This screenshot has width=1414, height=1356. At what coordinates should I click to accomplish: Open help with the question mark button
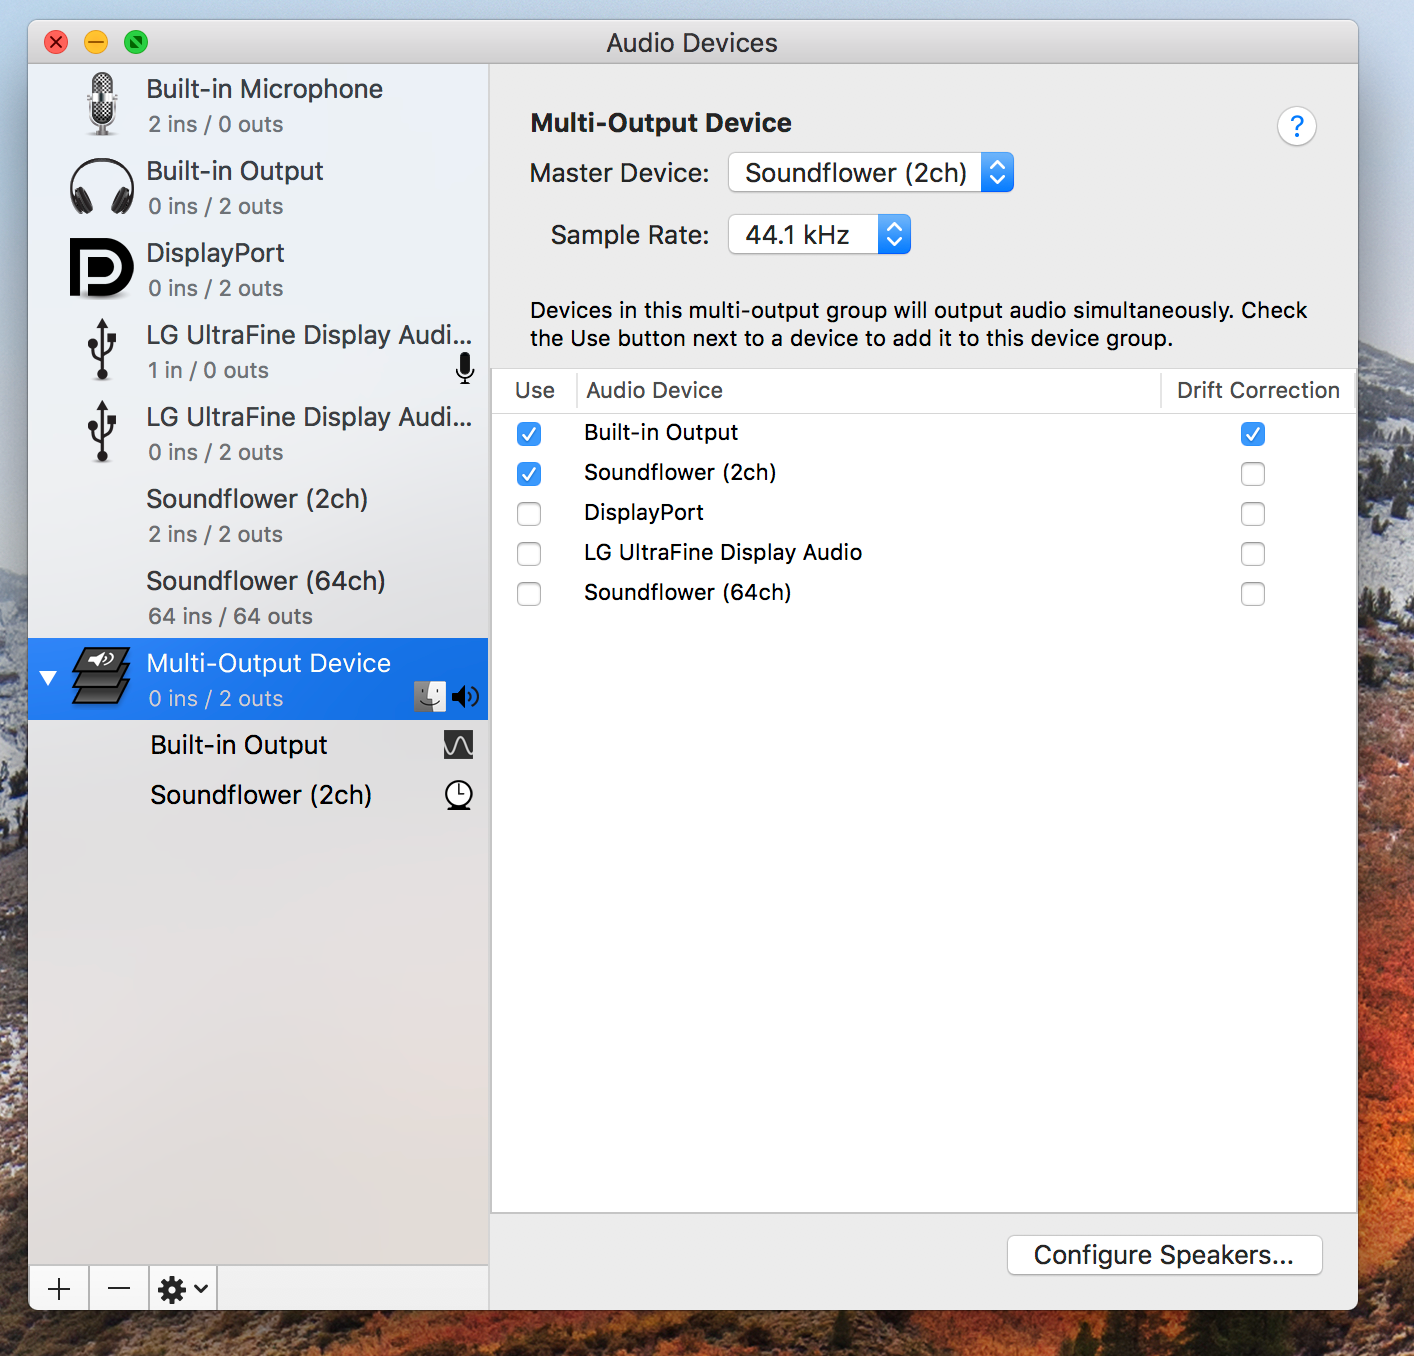(x=1297, y=126)
